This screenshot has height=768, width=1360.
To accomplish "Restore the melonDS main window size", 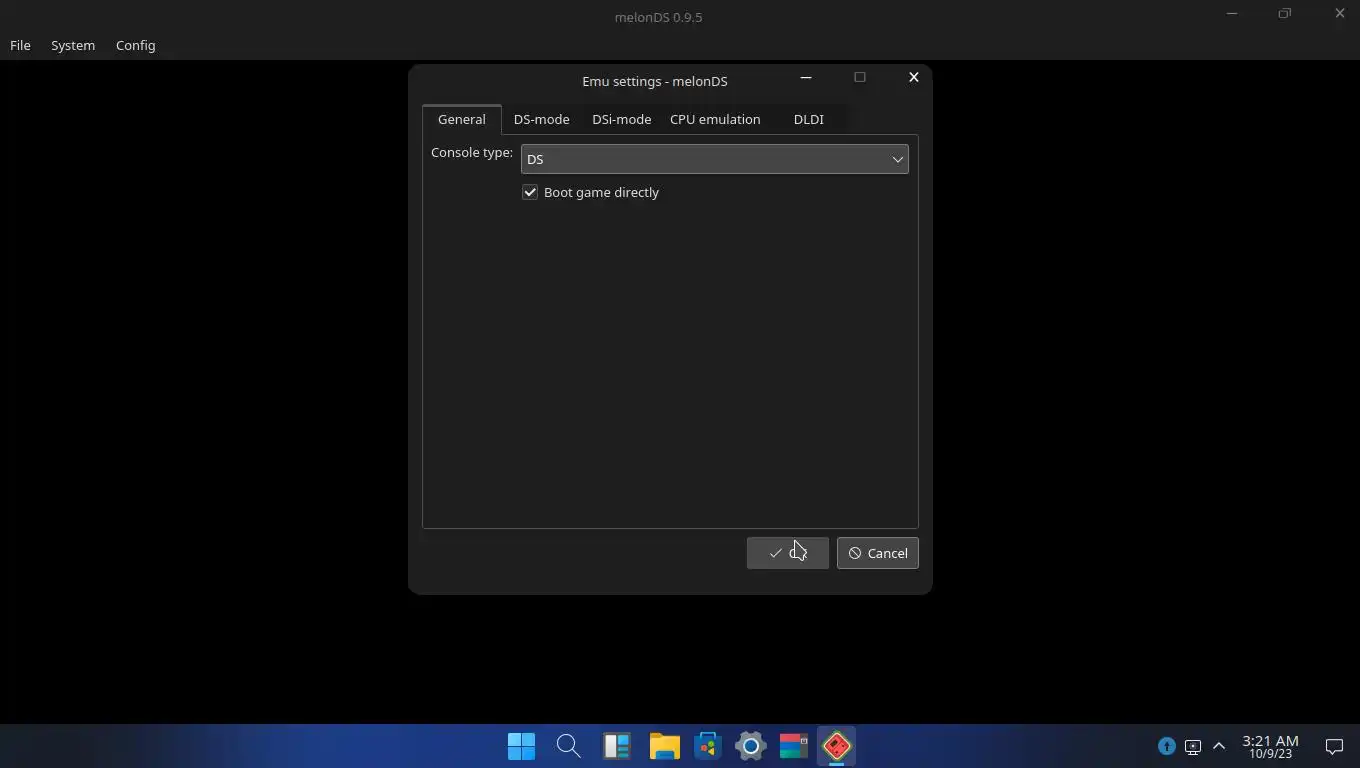I will [x=1285, y=14].
